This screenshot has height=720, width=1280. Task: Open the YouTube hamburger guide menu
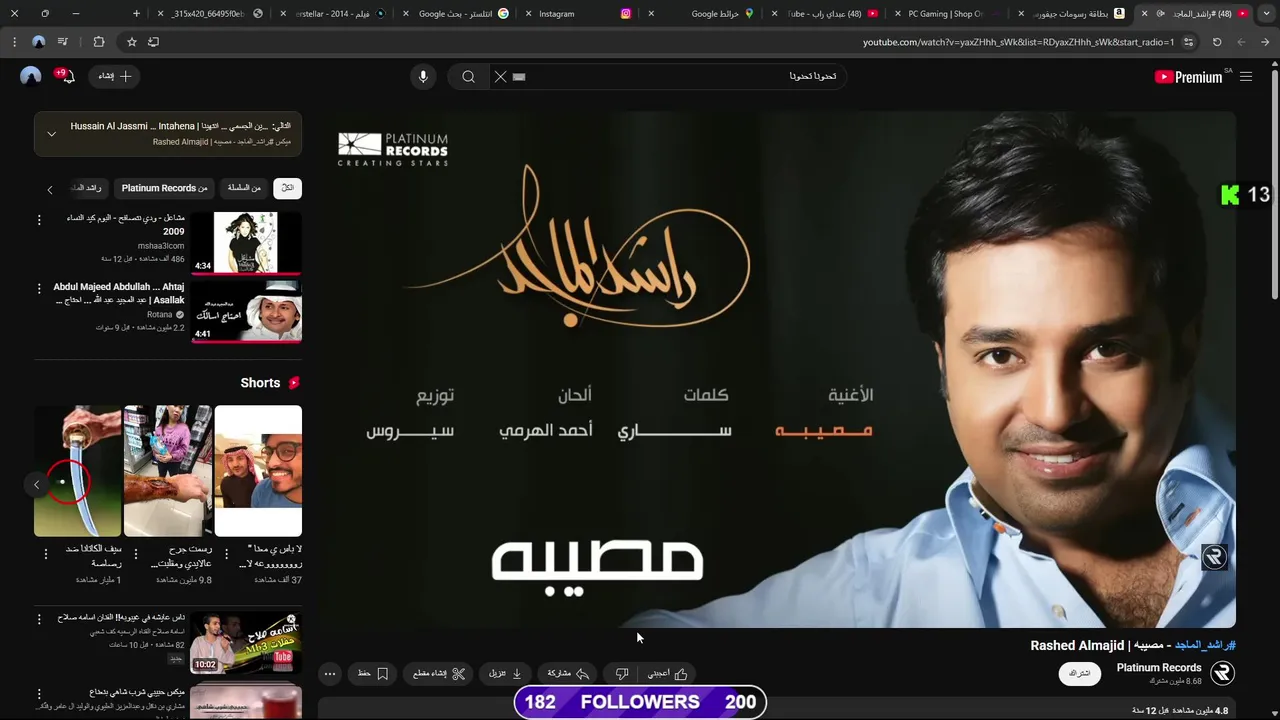coord(1245,77)
